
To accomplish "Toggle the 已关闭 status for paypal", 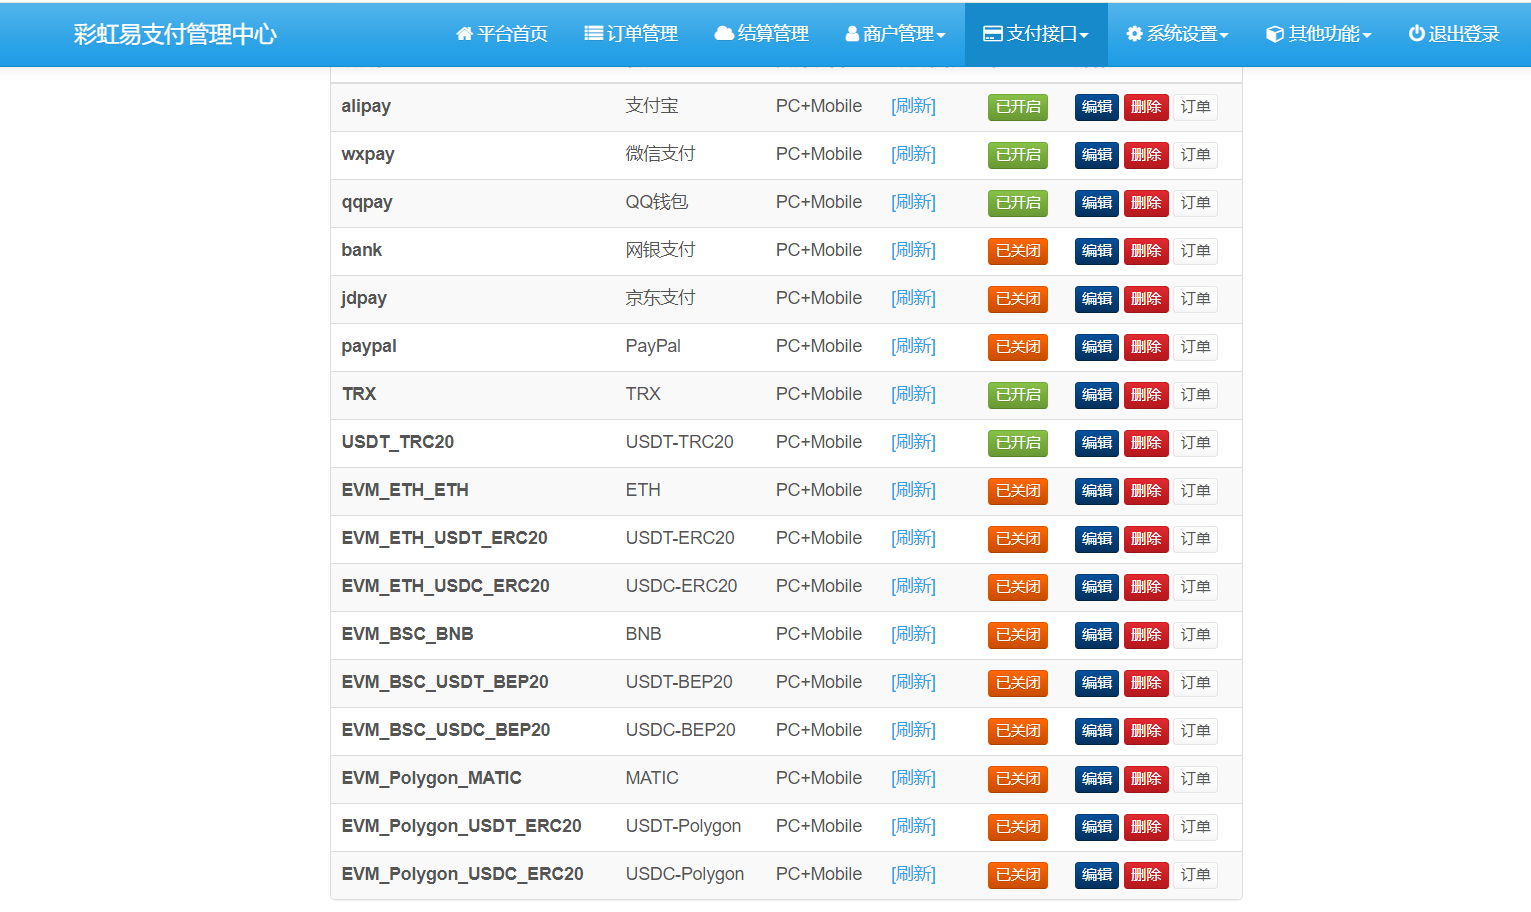I will (1017, 347).
